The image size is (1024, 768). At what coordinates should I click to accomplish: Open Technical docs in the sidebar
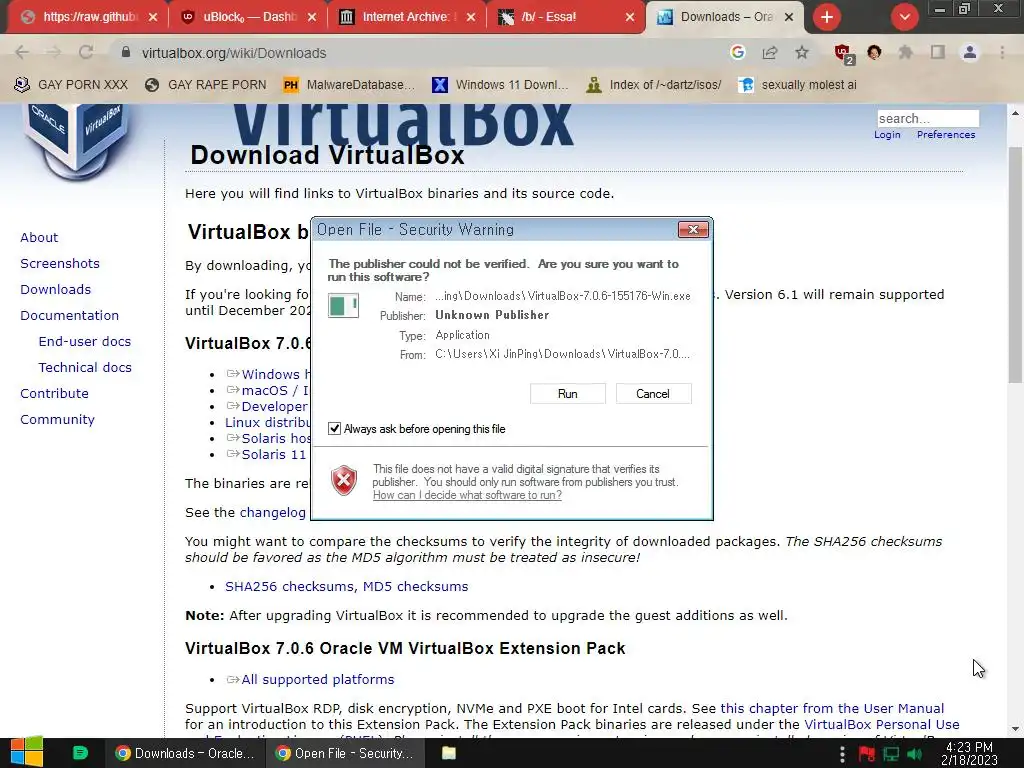coord(85,368)
